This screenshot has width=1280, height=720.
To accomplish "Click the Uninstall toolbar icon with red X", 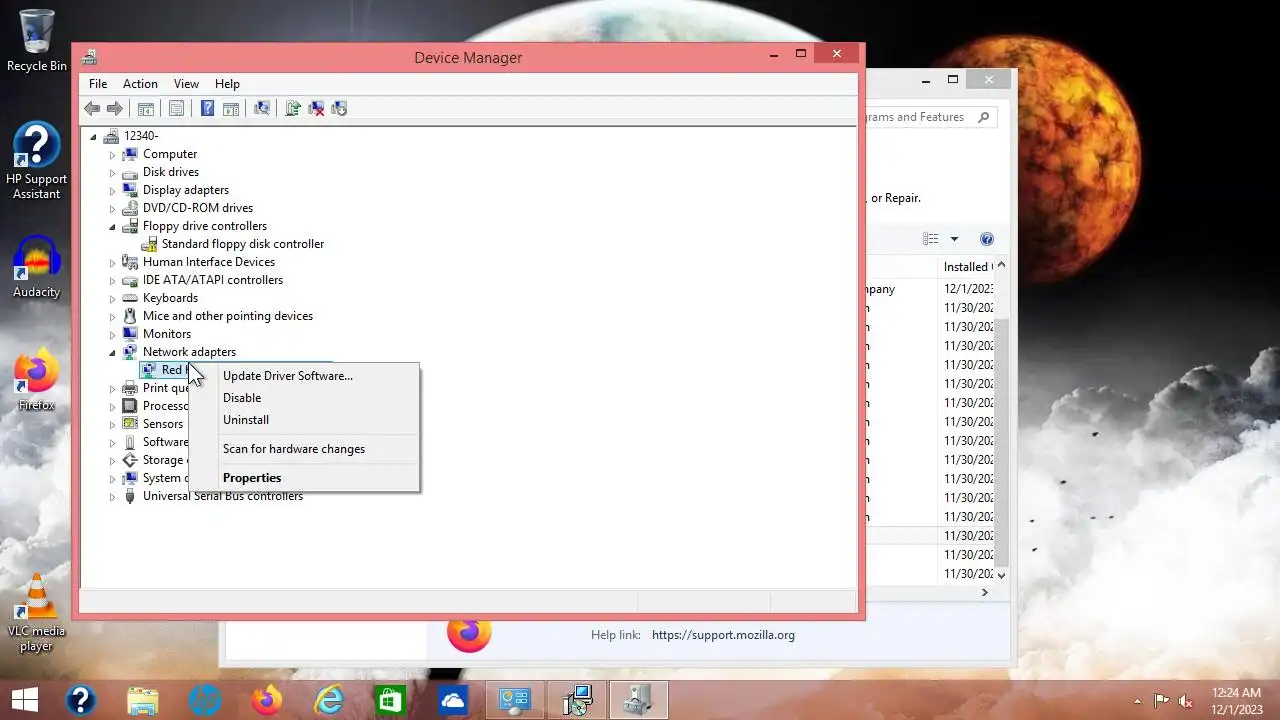I will click(316, 108).
